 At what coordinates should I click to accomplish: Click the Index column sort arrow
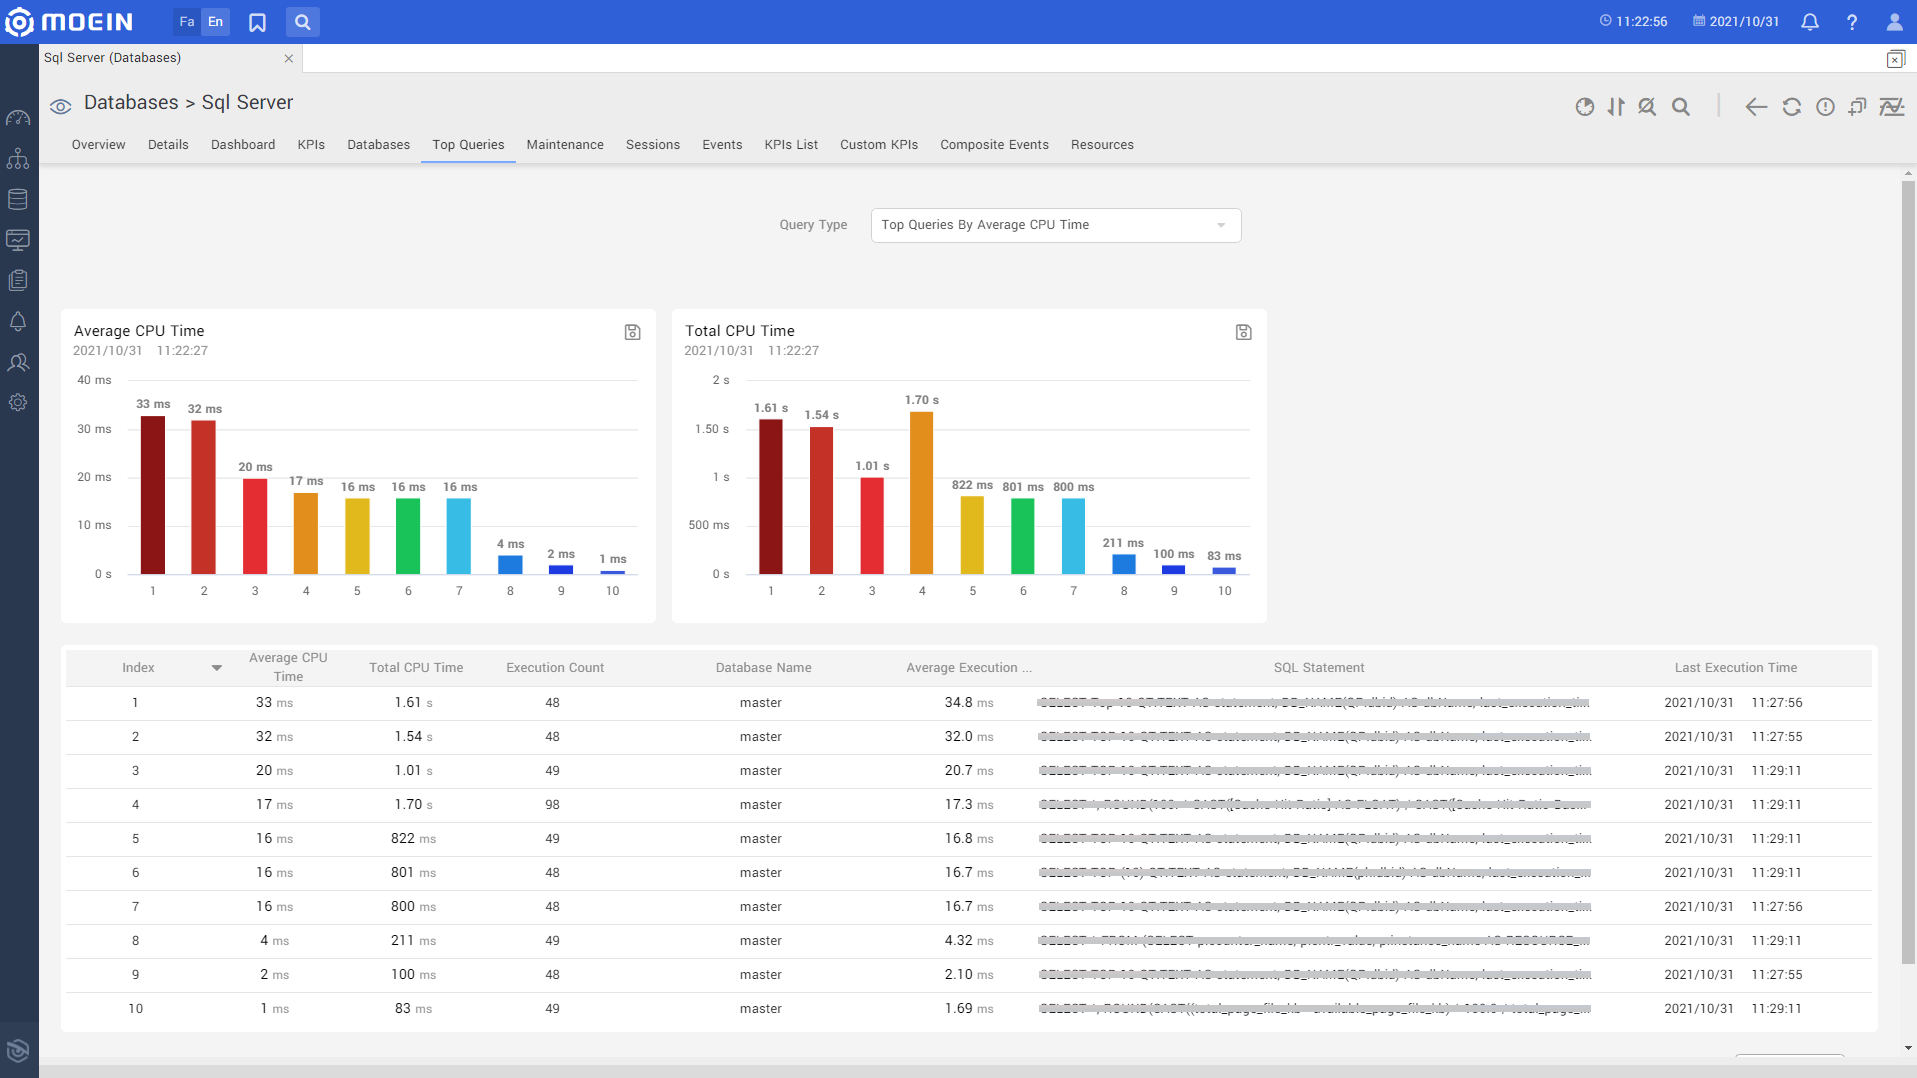click(x=216, y=668)
